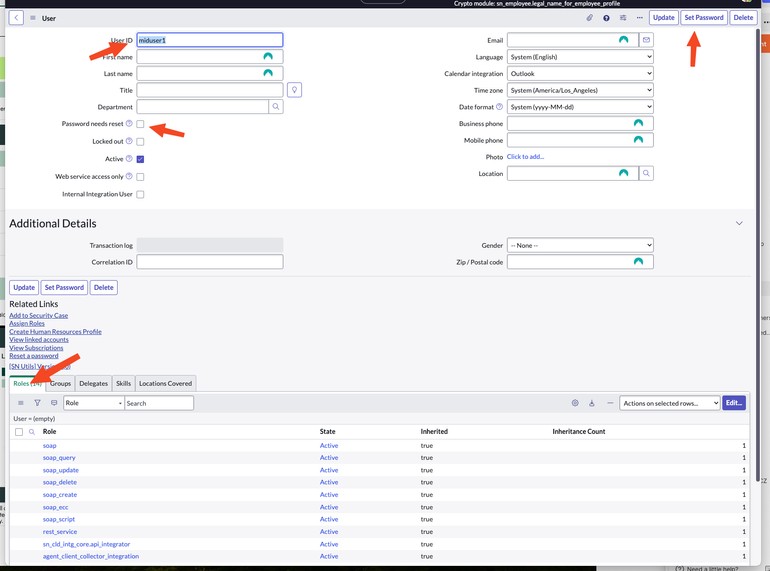Click the Roles list activity stream icon
The width and height of the screenshot is (770, 571).
tap(54, 403)
